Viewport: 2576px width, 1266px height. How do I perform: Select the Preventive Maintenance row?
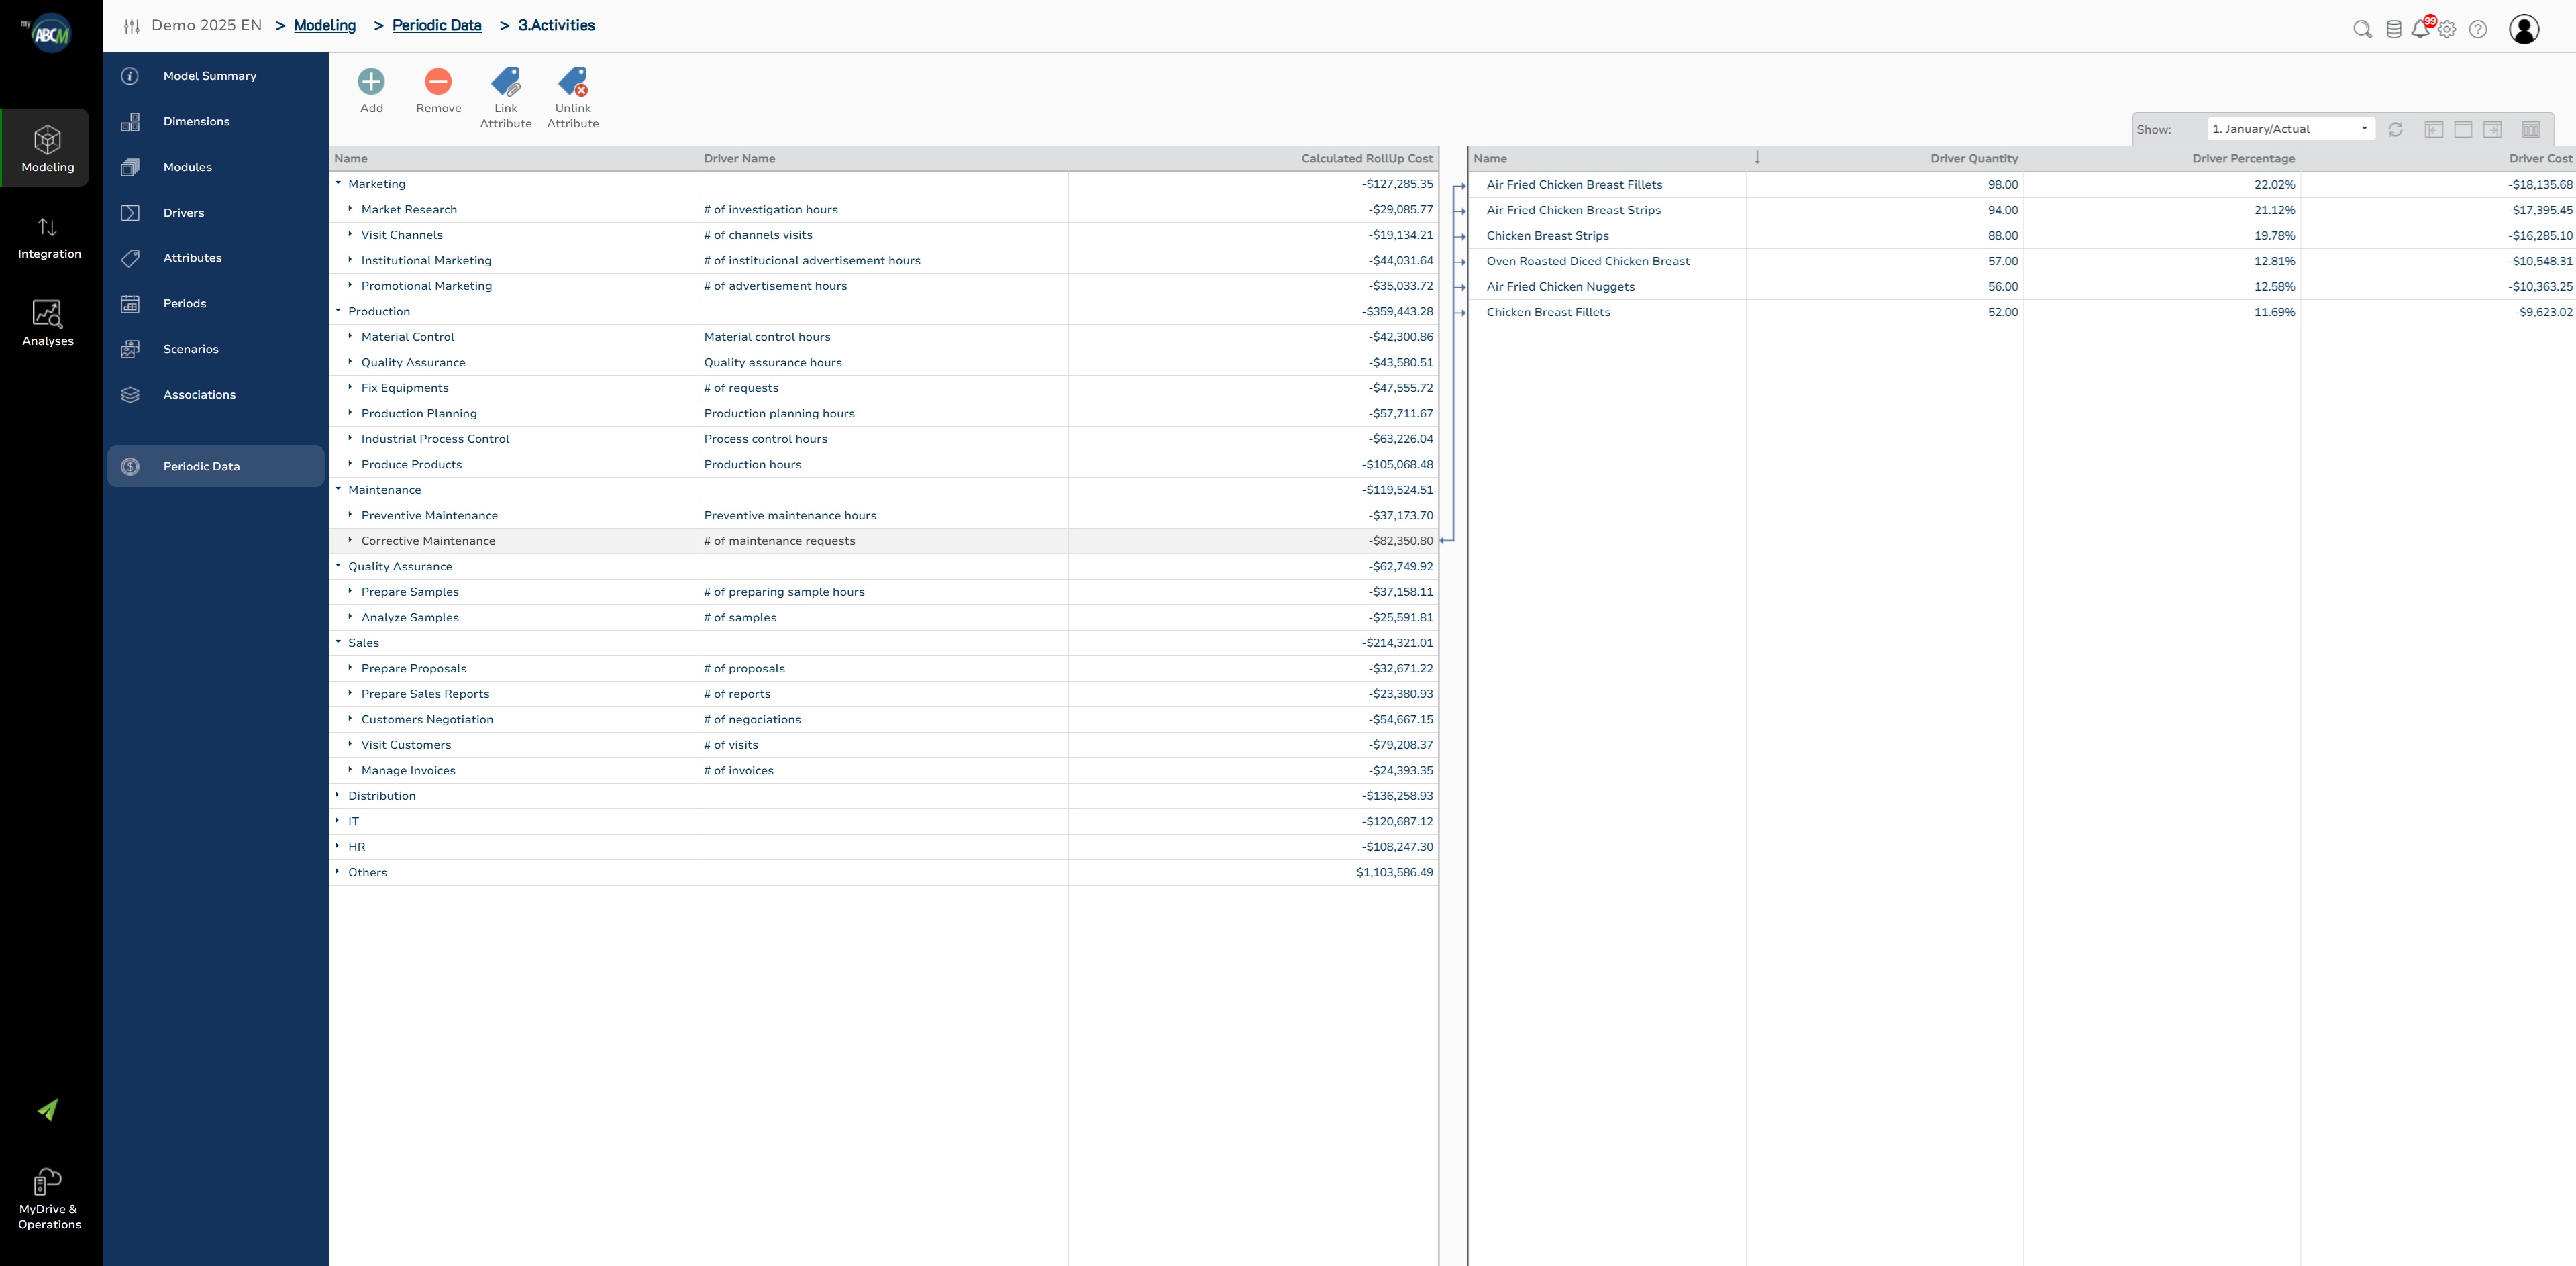[883, 516]
